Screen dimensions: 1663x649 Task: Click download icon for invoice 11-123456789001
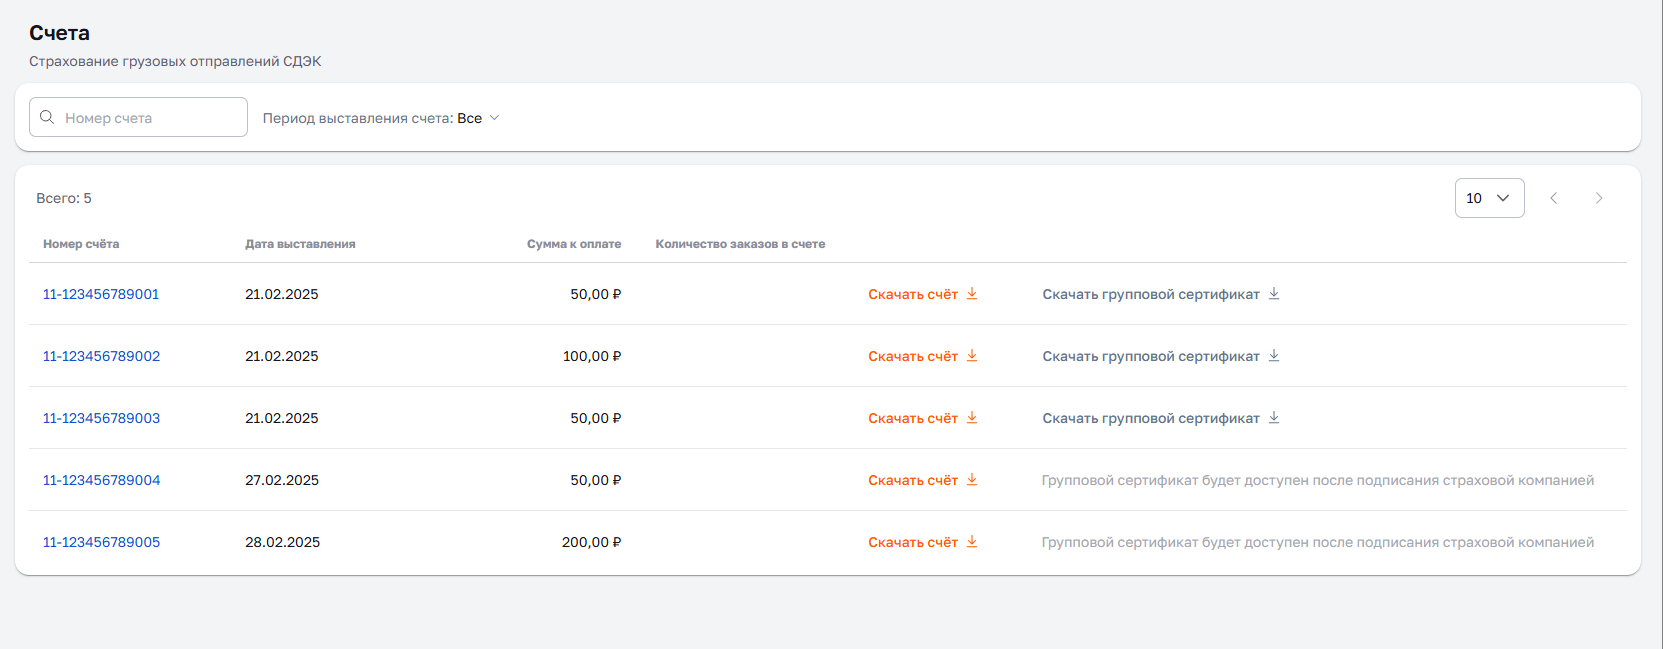[972, 294]
